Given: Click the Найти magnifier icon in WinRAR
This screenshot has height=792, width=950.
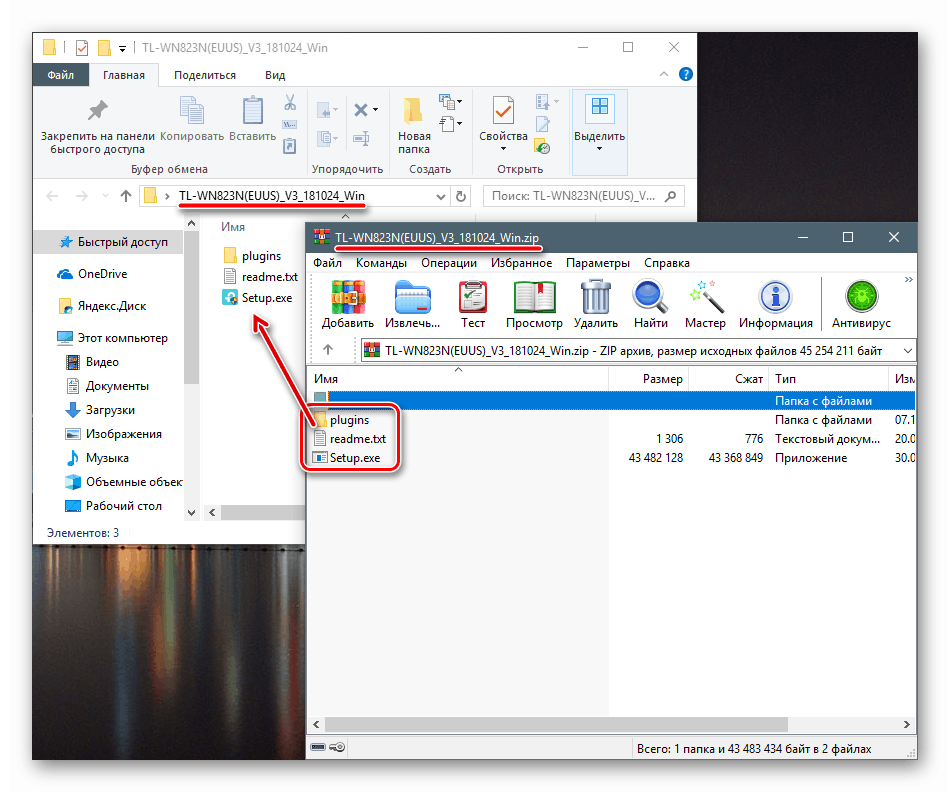Looking at the screenshot, I should click(650, 297).
